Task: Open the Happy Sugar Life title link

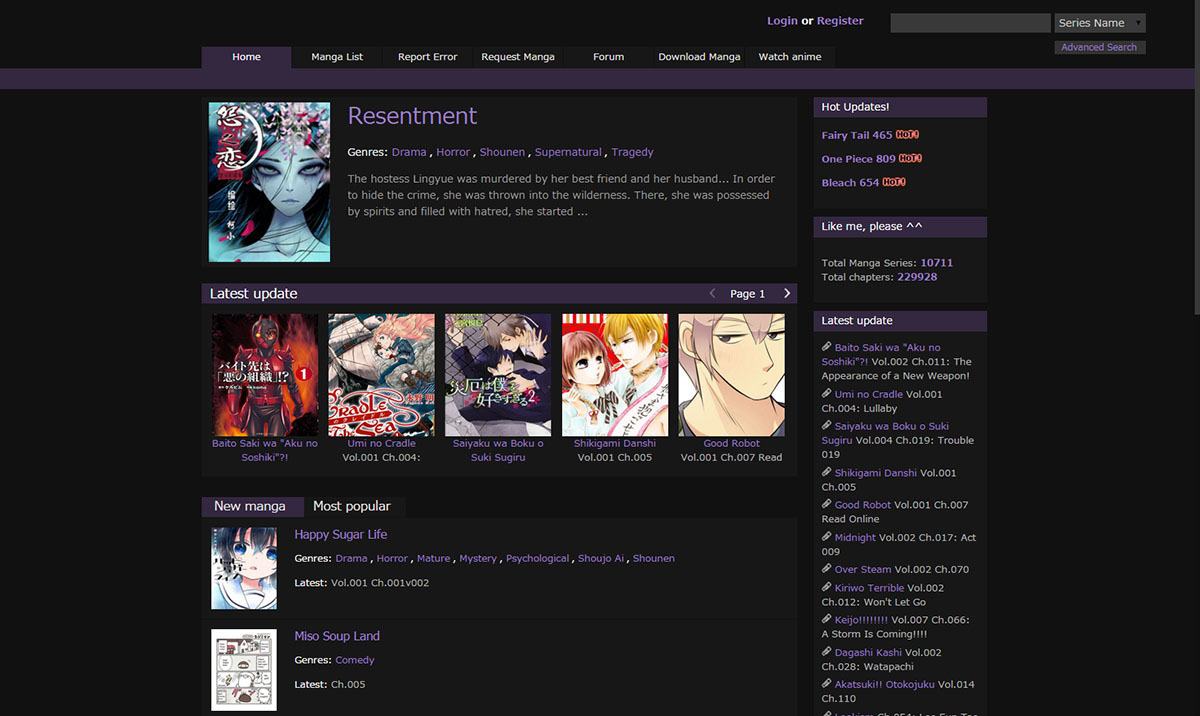Action: click(341, 535)
